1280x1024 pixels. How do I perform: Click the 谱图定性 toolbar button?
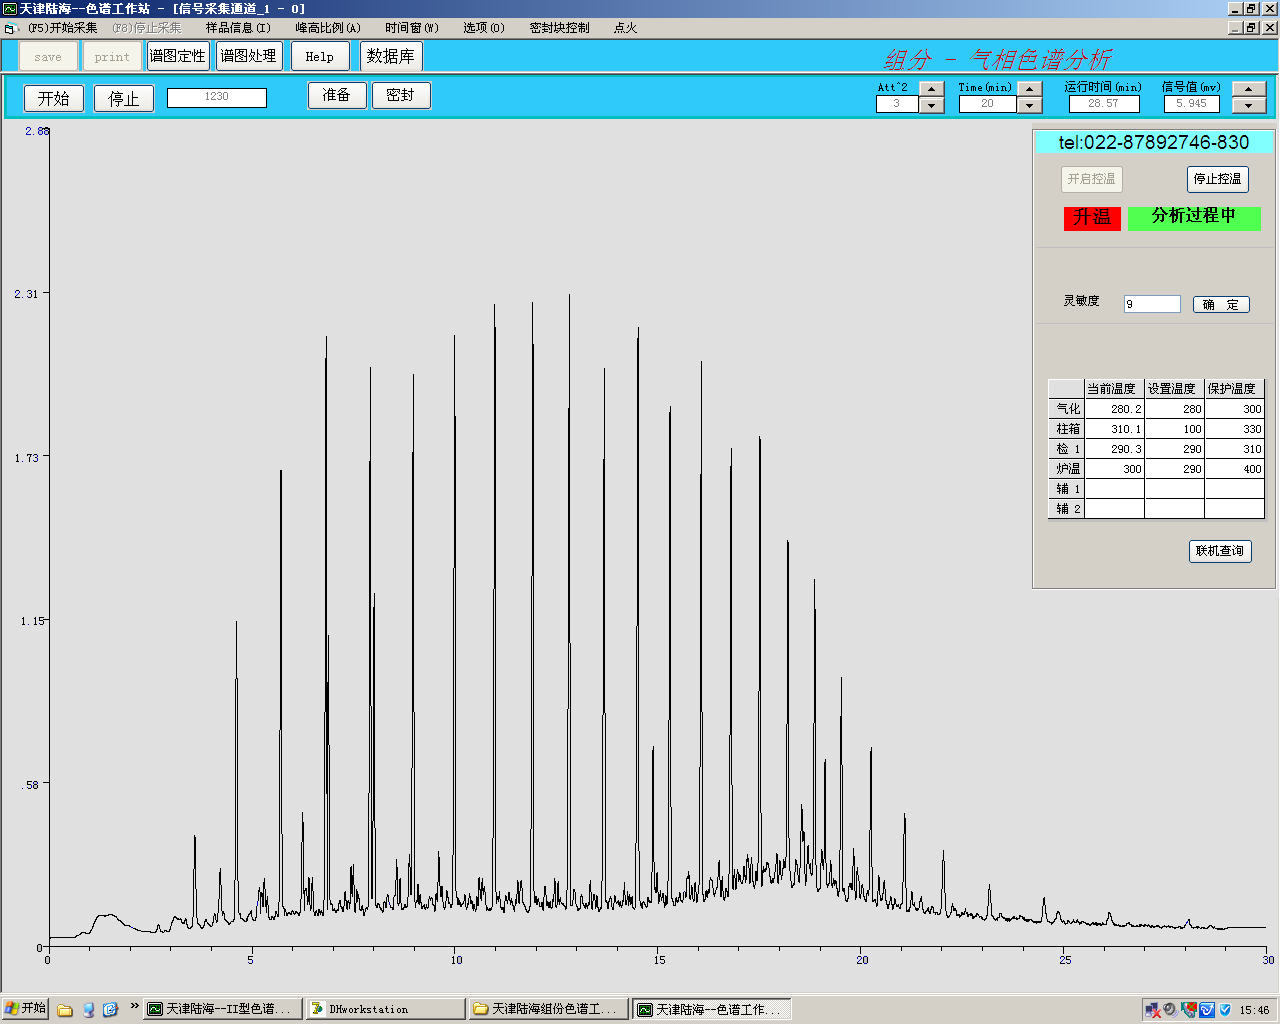pos(178,56)
